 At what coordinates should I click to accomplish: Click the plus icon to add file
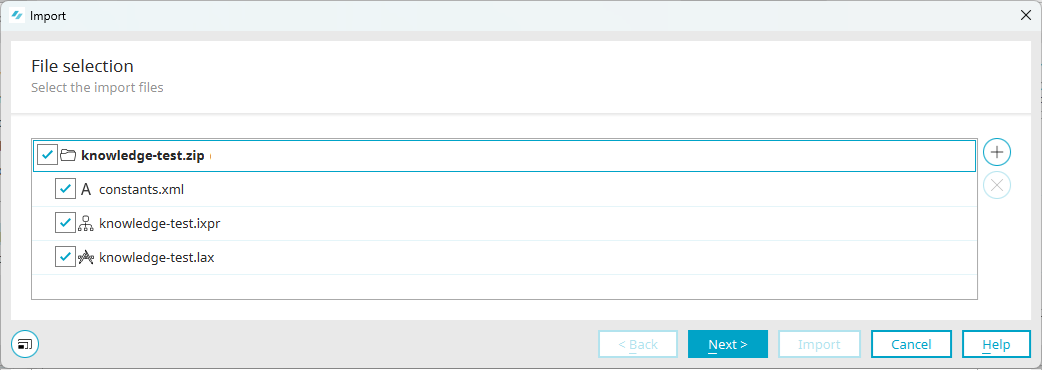(997, 152)
